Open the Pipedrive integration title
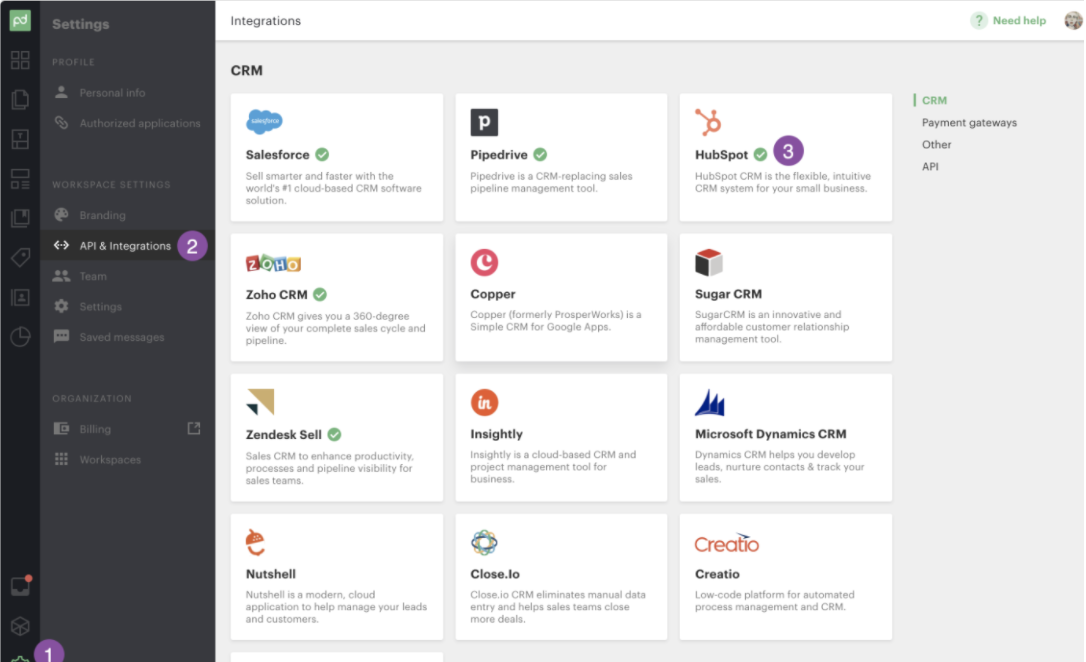Screen dimensions: 1086x662 click(x=499, y=154)
